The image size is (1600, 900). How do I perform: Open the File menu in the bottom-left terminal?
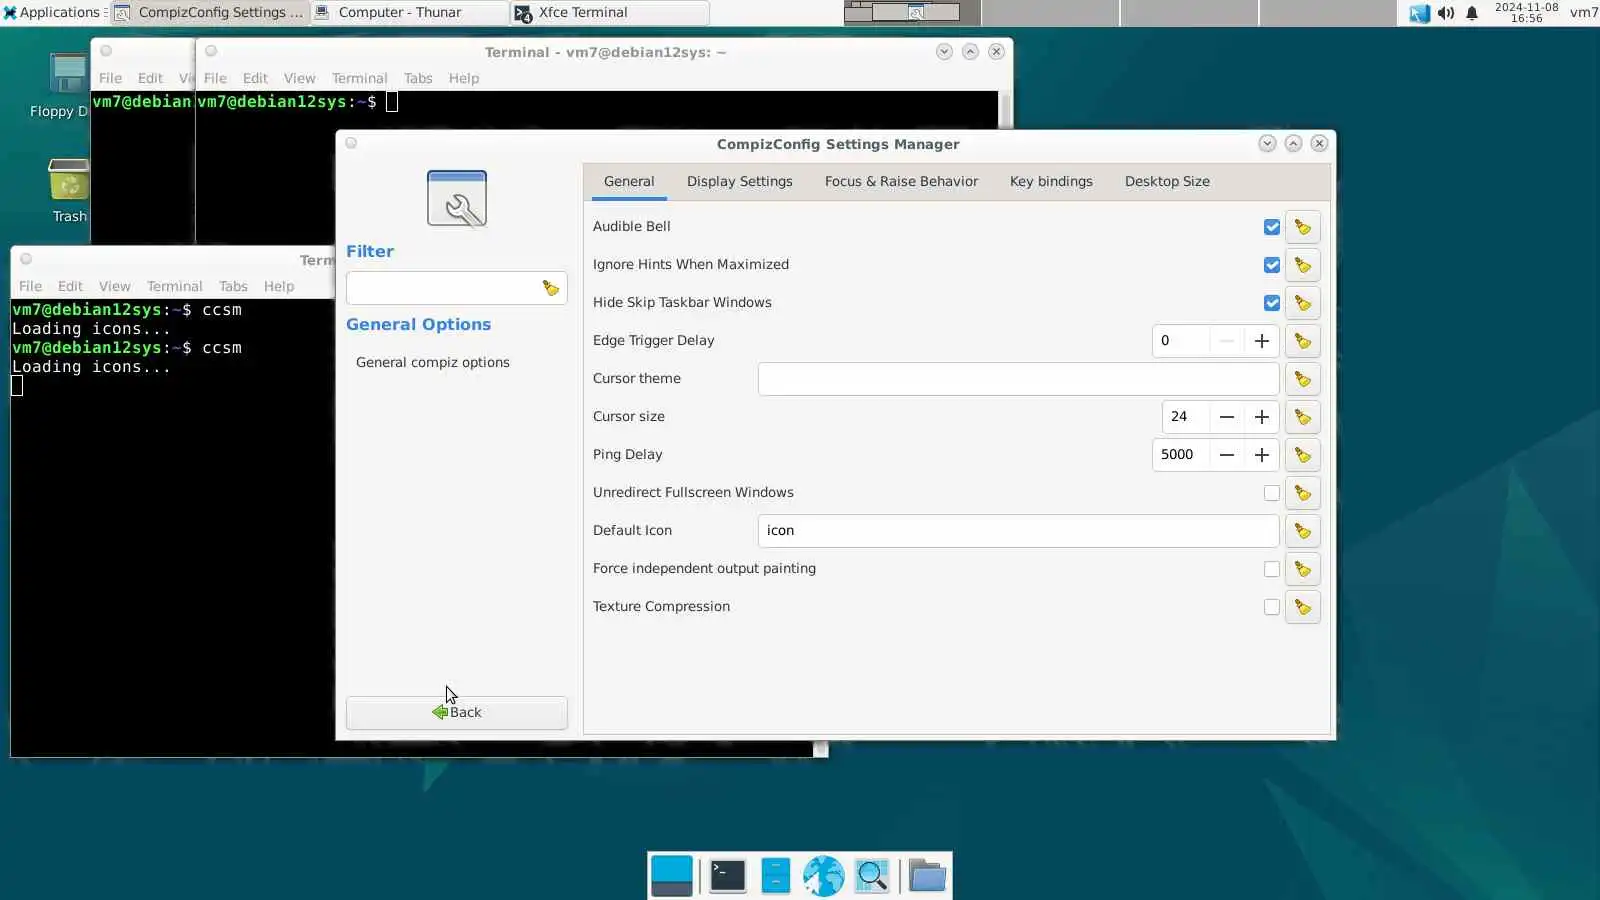(30, 286)
